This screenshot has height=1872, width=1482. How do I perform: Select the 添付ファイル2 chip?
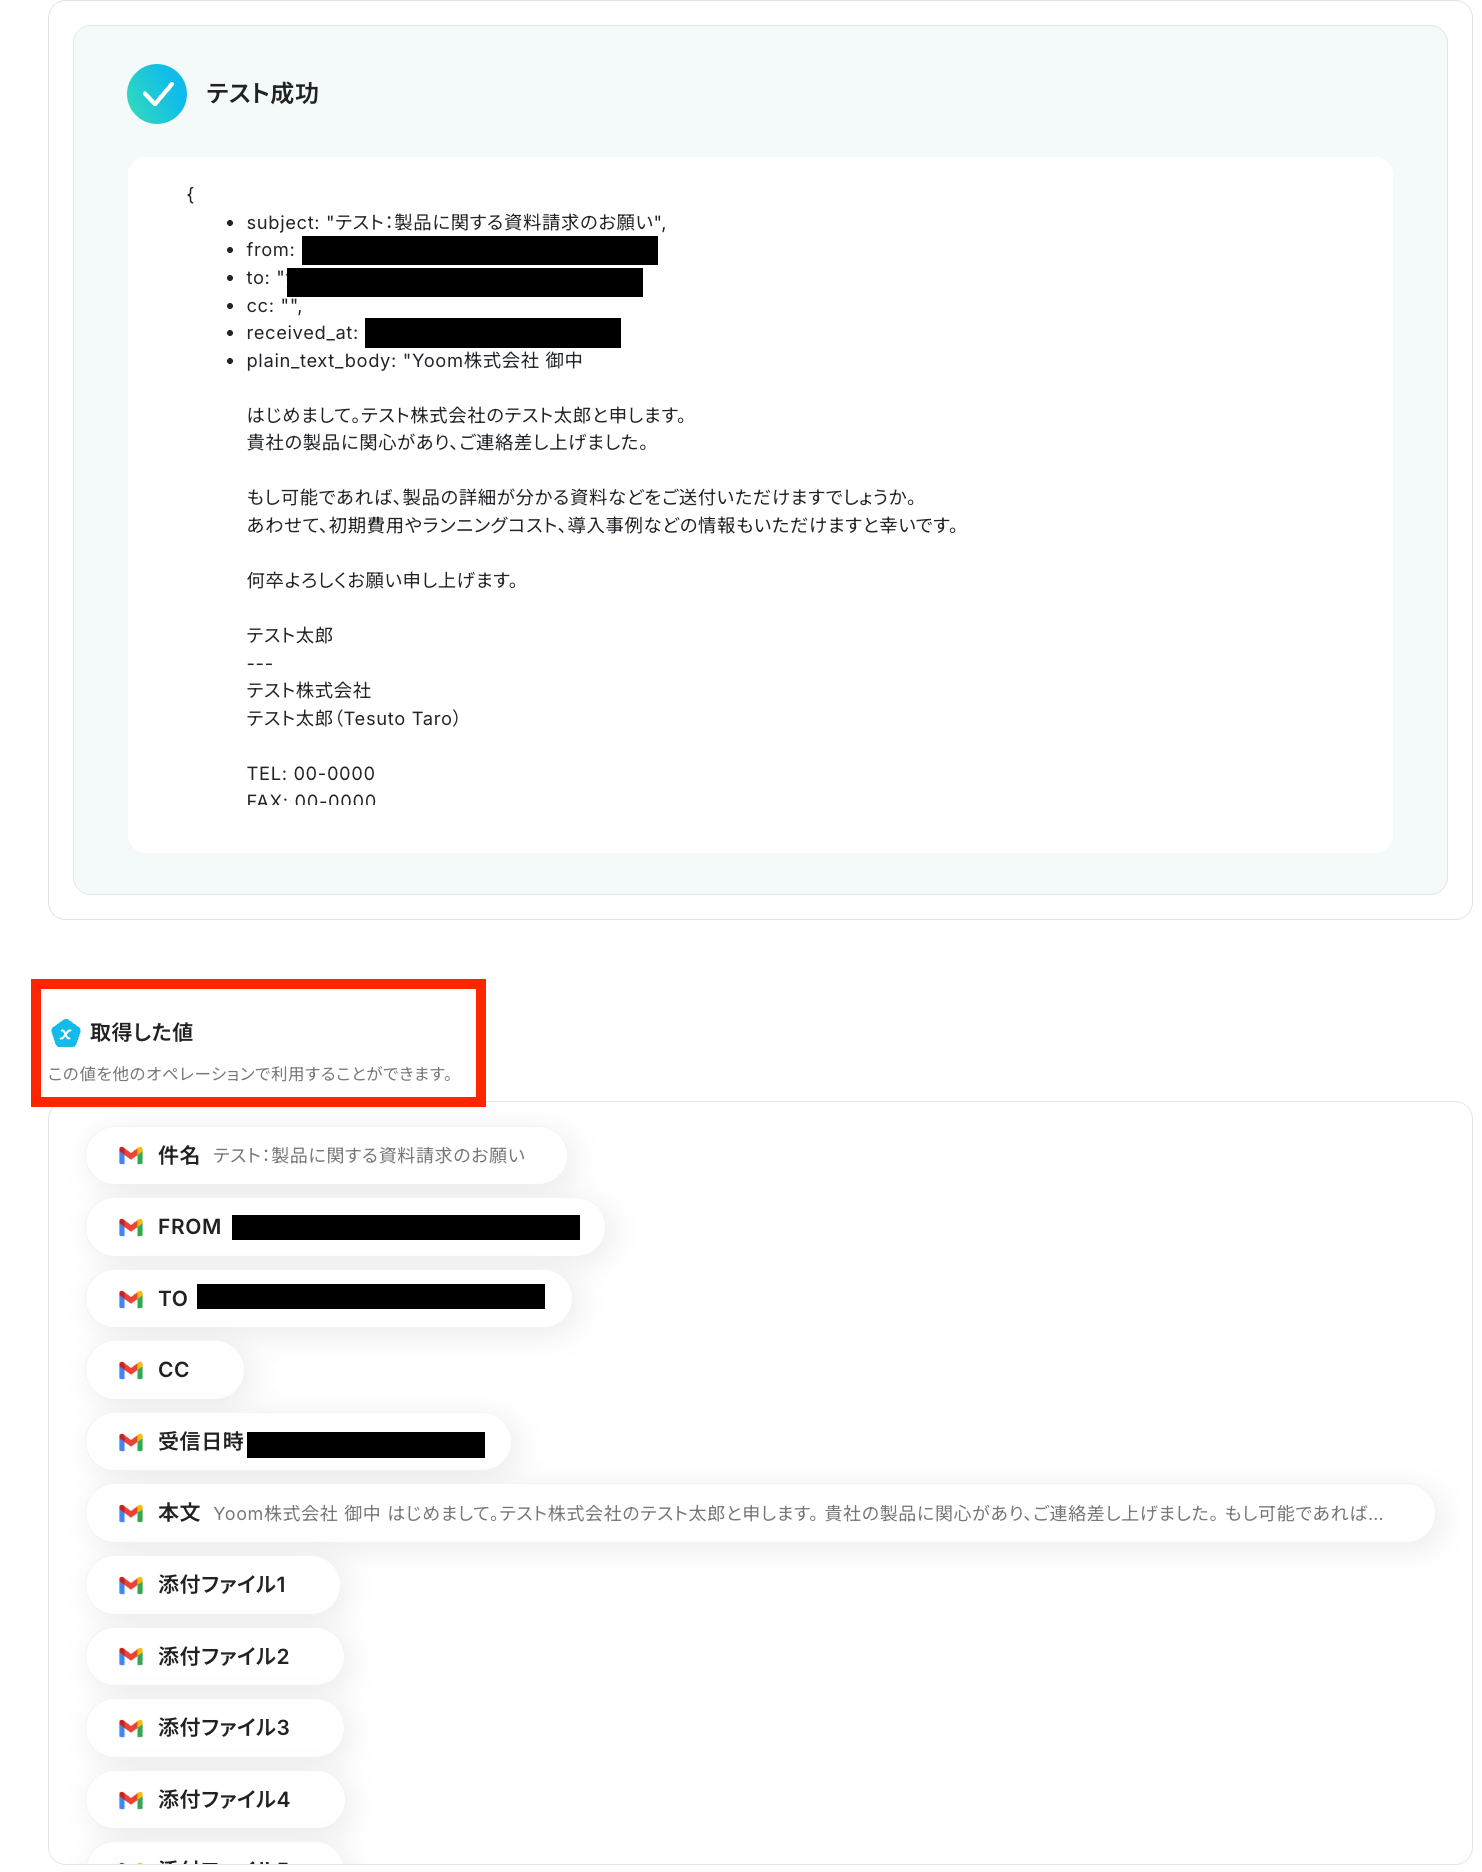point(215,1657)
